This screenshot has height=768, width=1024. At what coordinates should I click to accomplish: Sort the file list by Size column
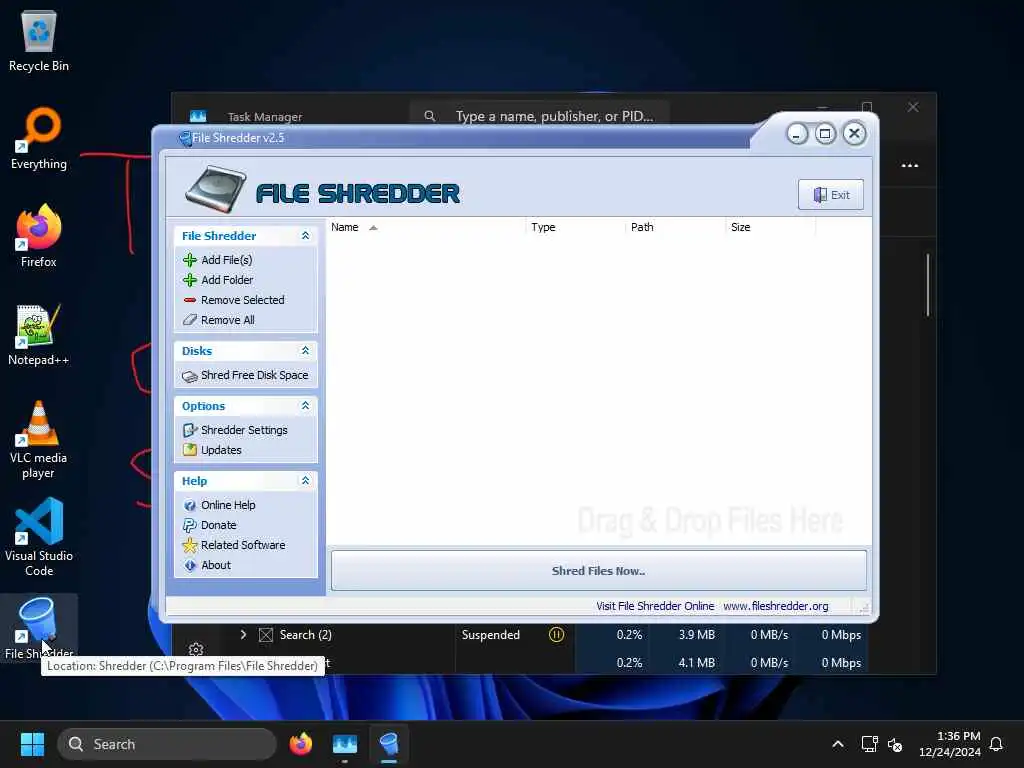[x=770, y=227]
